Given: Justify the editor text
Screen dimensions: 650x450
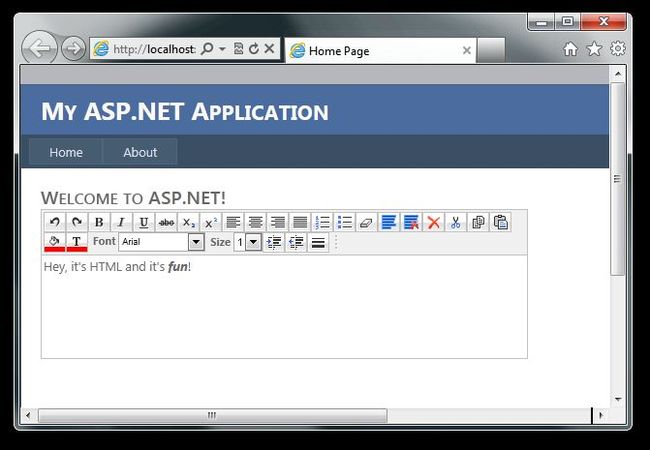Looking at the screenshot, I should pyautogui.click(x=300, y=222).
